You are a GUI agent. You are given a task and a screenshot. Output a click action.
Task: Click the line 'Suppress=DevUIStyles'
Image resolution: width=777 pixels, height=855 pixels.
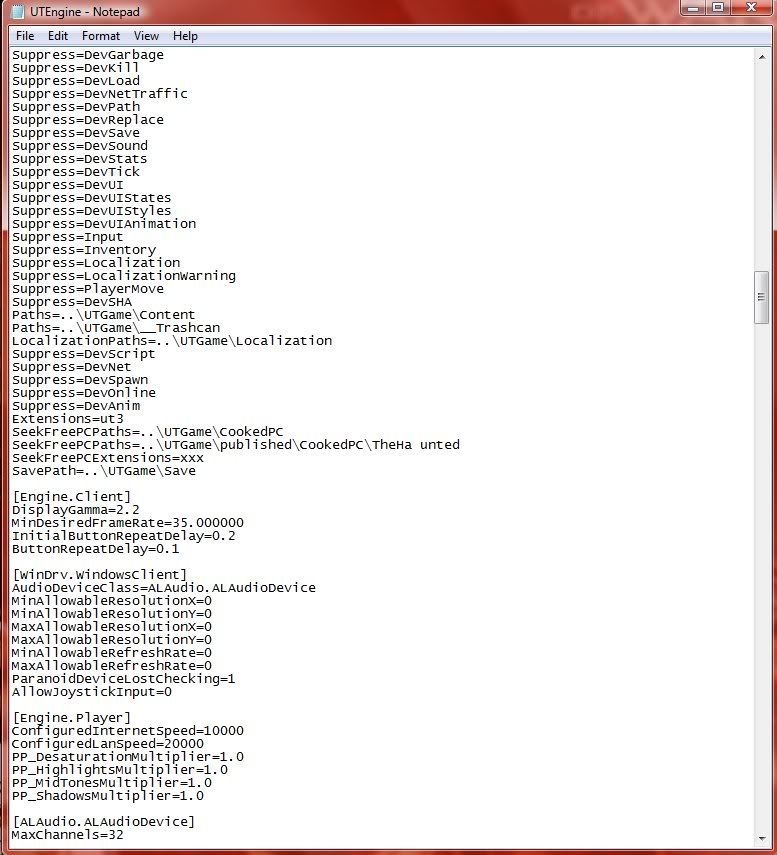(92, 211)
